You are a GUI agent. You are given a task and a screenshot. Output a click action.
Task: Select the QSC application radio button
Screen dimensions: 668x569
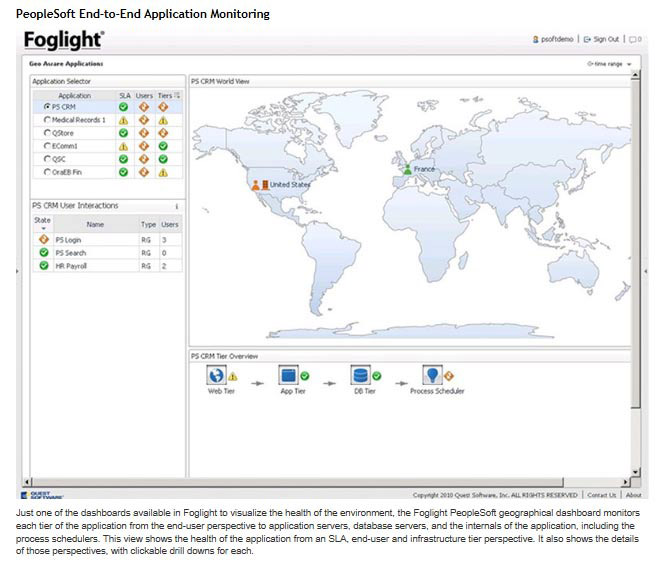pyautogui.click(x=47, y=159)
